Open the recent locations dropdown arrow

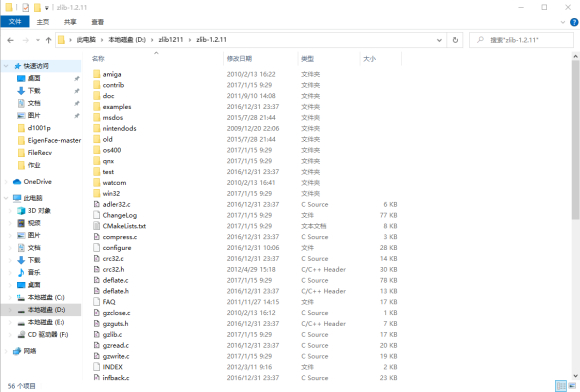(x=38, y=40)
